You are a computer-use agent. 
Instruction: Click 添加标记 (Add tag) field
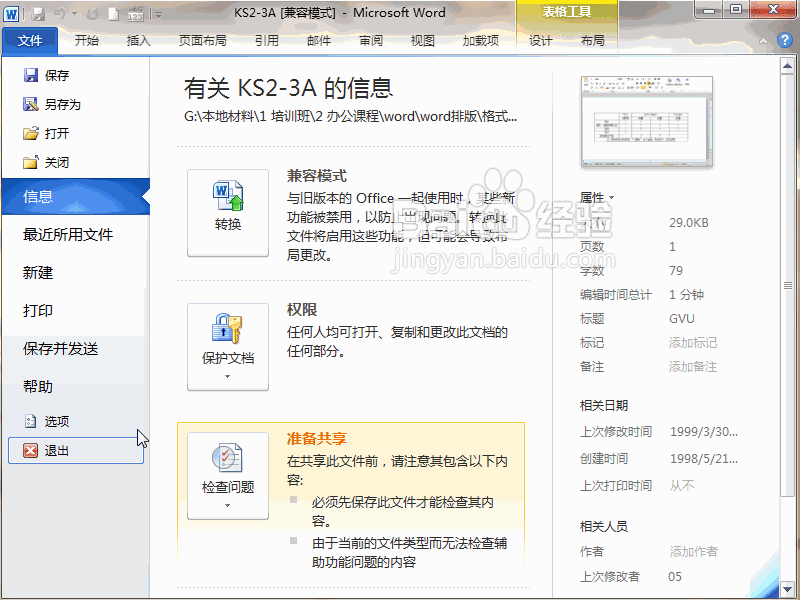point(693,343)
